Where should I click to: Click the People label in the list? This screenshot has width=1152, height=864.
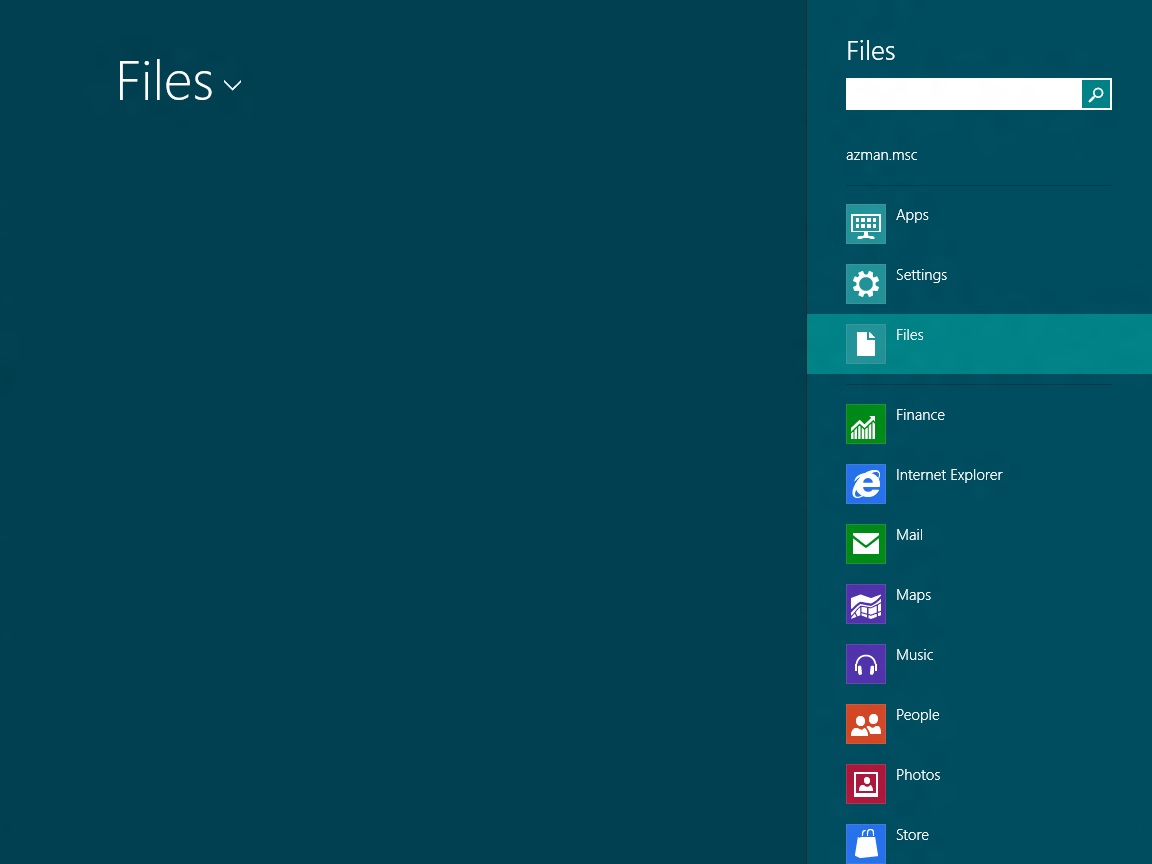coord(917,715)
